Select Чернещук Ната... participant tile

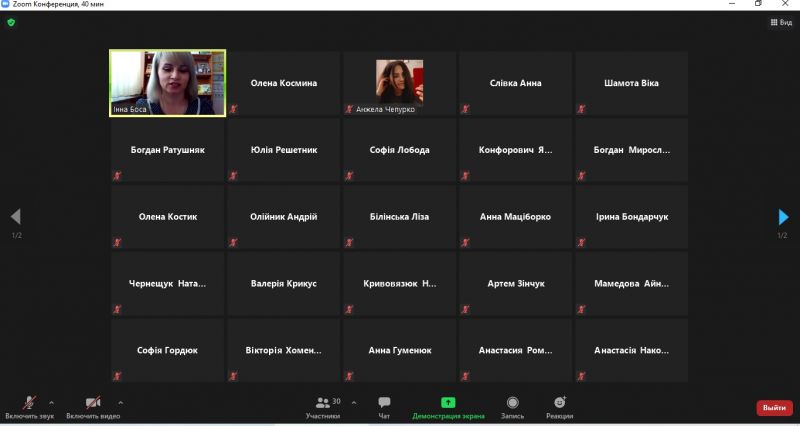167,284
